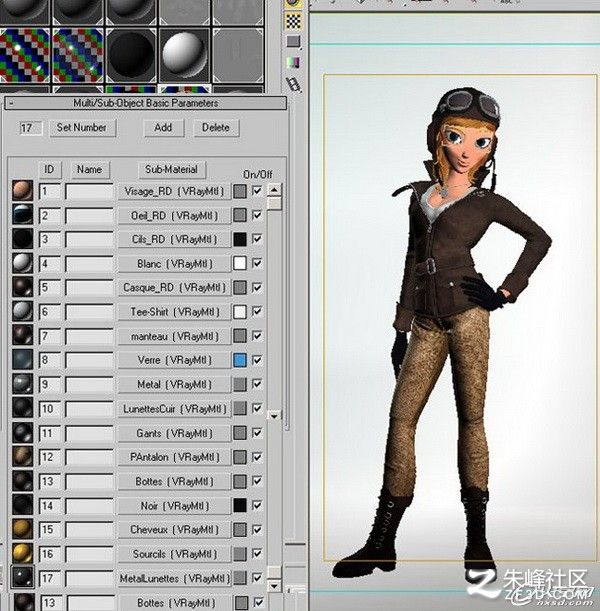Click the Cils_RD material sphere preview
The image size is (600, 611).
coord(23,239)
